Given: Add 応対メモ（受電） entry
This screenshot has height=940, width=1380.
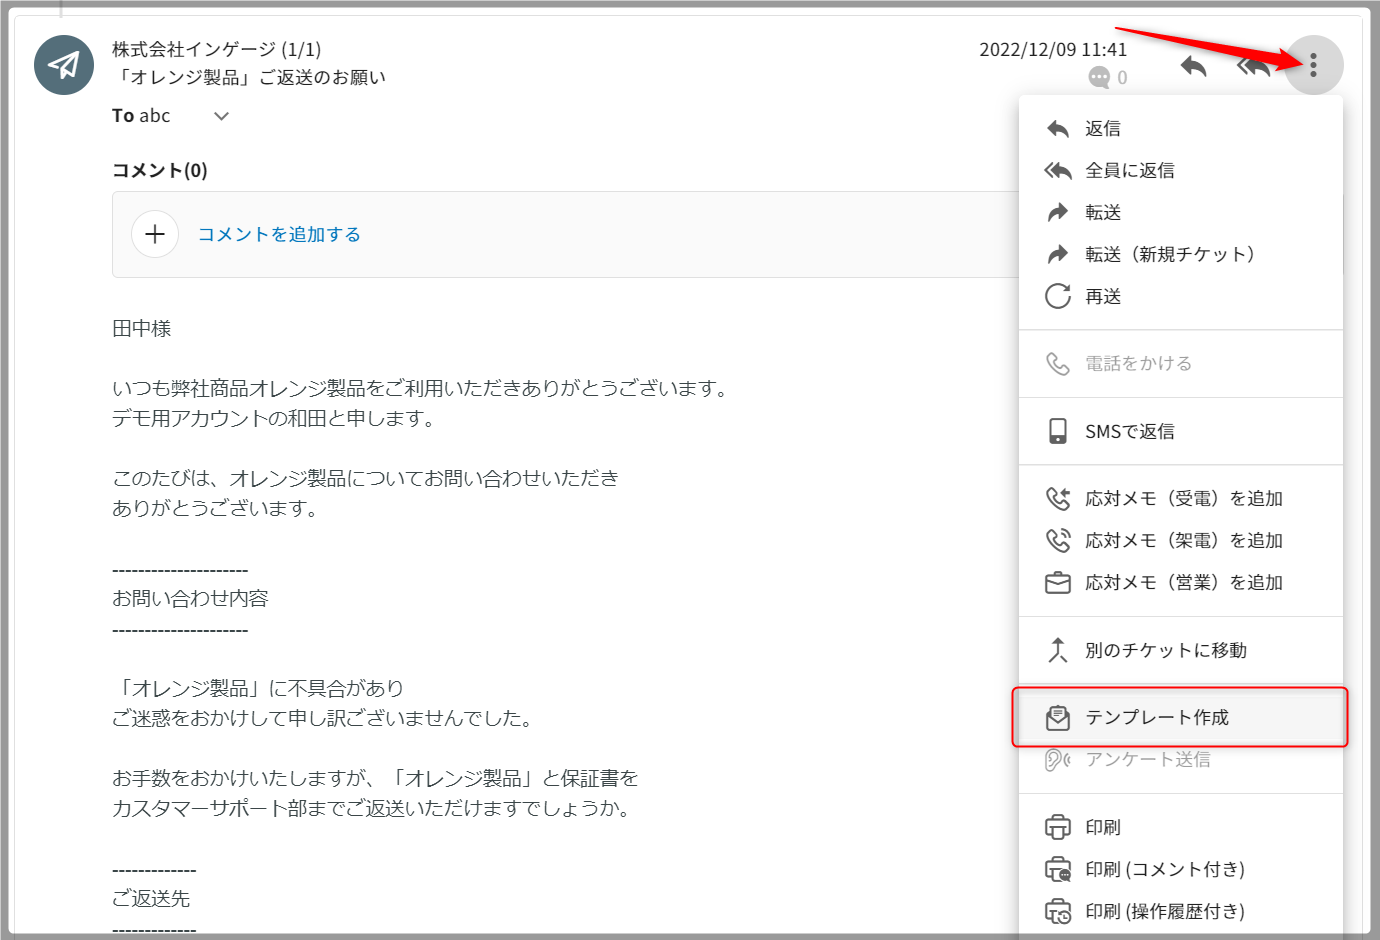Looking at the screenshot, I should coord(1183,499).
